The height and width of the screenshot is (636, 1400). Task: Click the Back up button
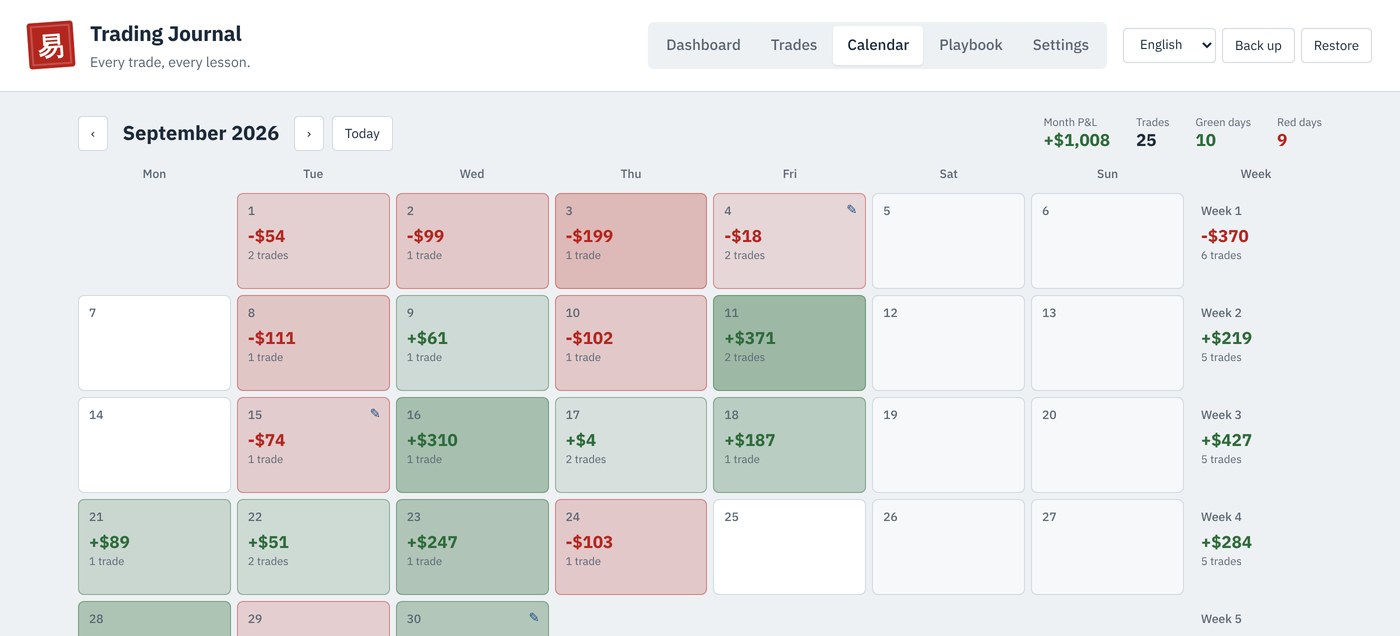[x=1258, y=45]
